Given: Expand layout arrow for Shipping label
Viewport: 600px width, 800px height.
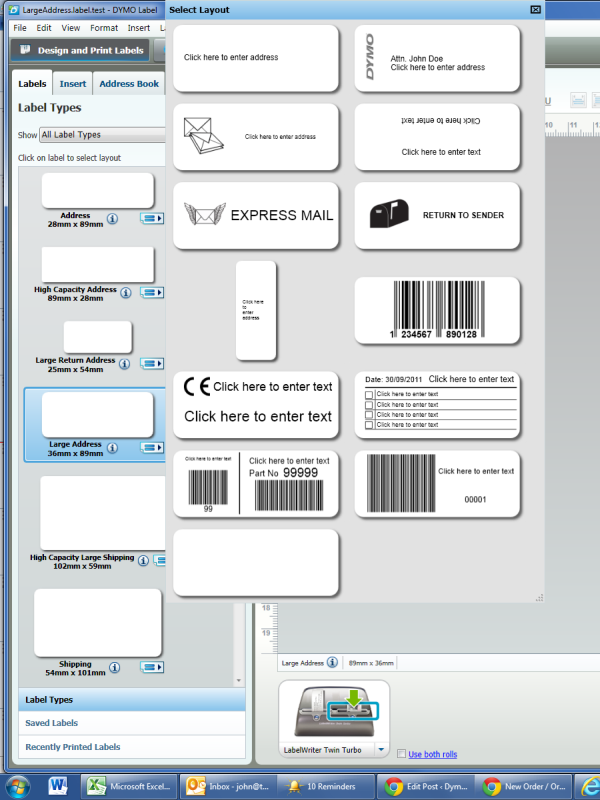Looking at the screenshot, I should pyautogui.click(x=152, y=667).
